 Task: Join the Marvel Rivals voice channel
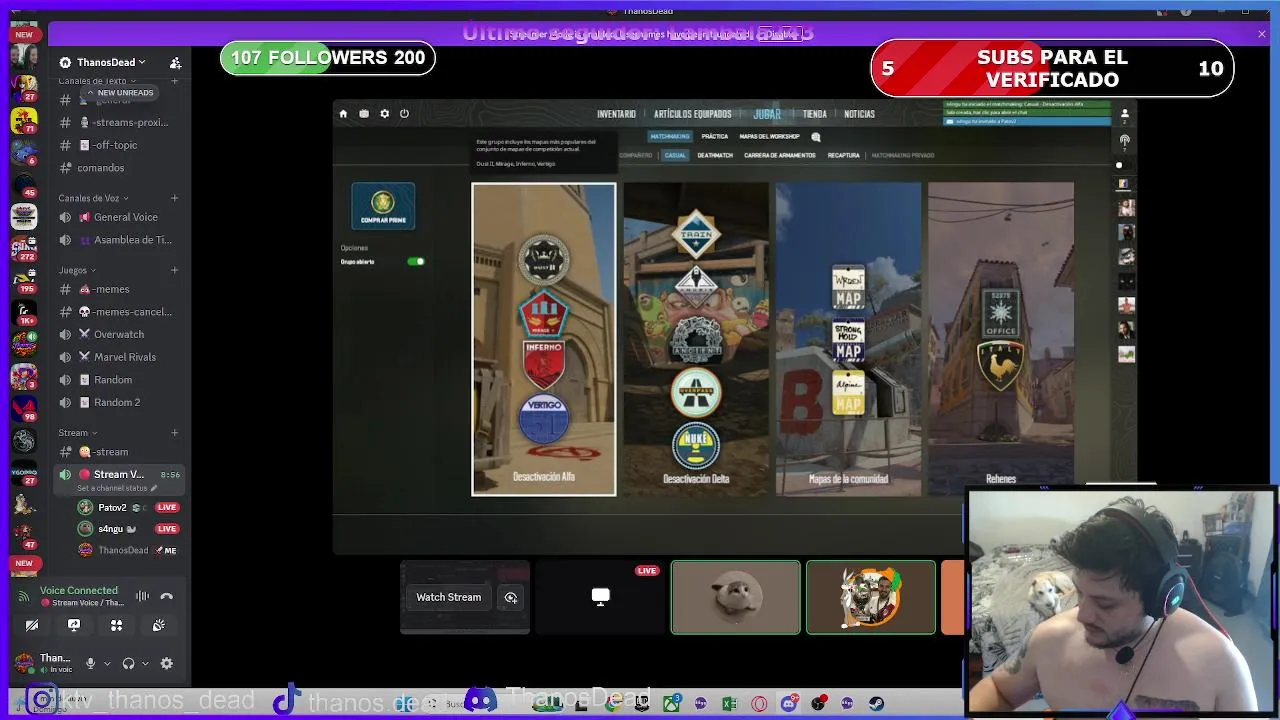point(120,357)
